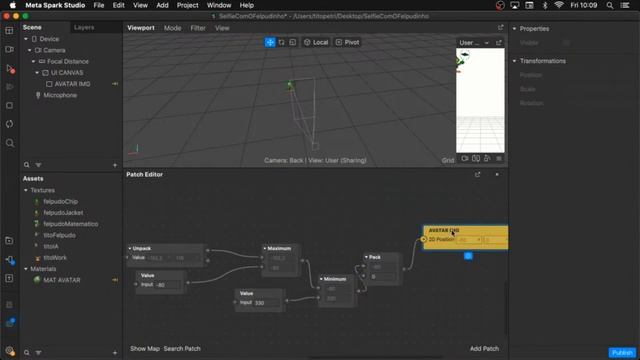Image resolution: width=640 pixels, height=360 pixels.
Task: Collapse the Camera tree node
Action: point(29,50)
